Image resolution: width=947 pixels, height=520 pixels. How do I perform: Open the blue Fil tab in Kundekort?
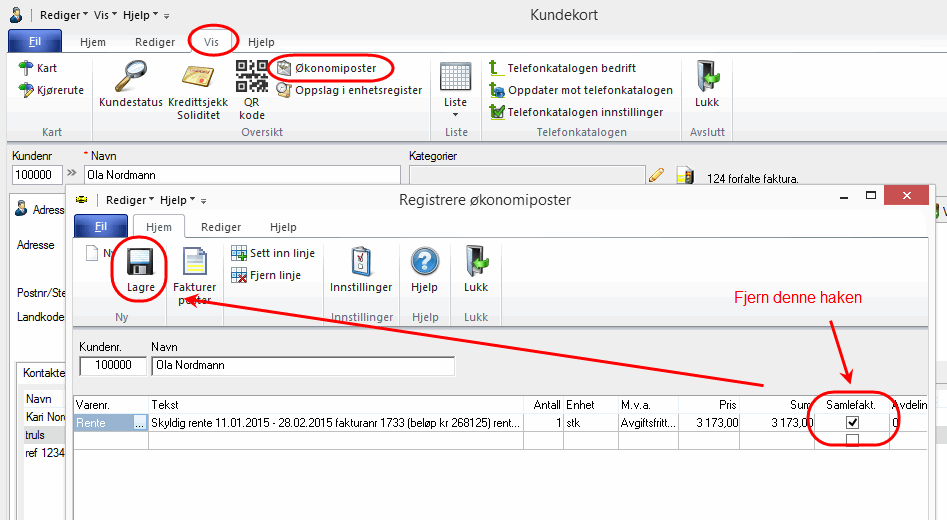pyautogui.click(x=34, y=42)
